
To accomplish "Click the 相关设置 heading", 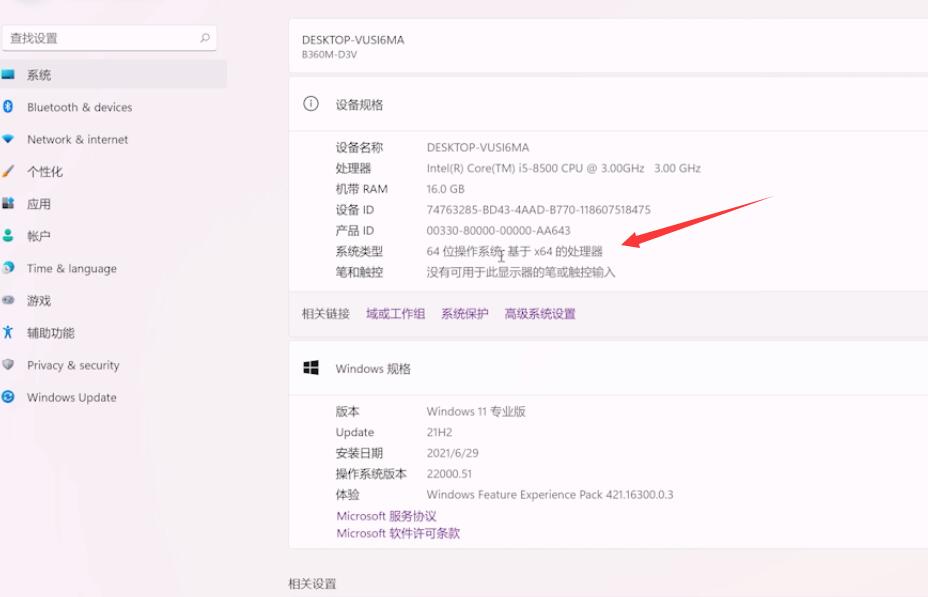I will pos(312,584).
